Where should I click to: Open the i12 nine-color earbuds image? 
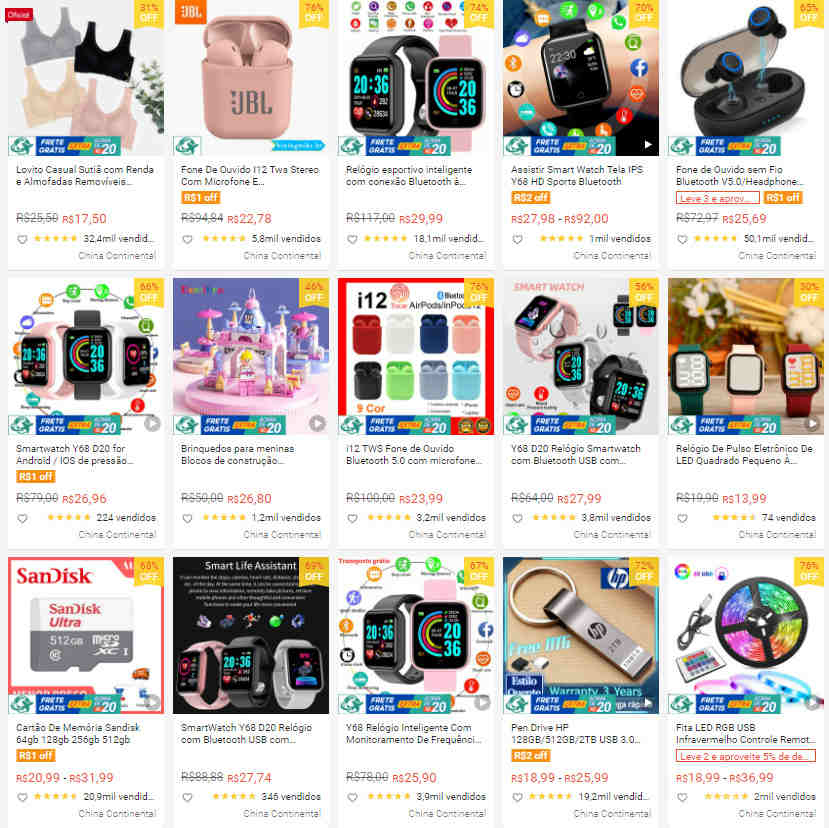pos(416,356)
